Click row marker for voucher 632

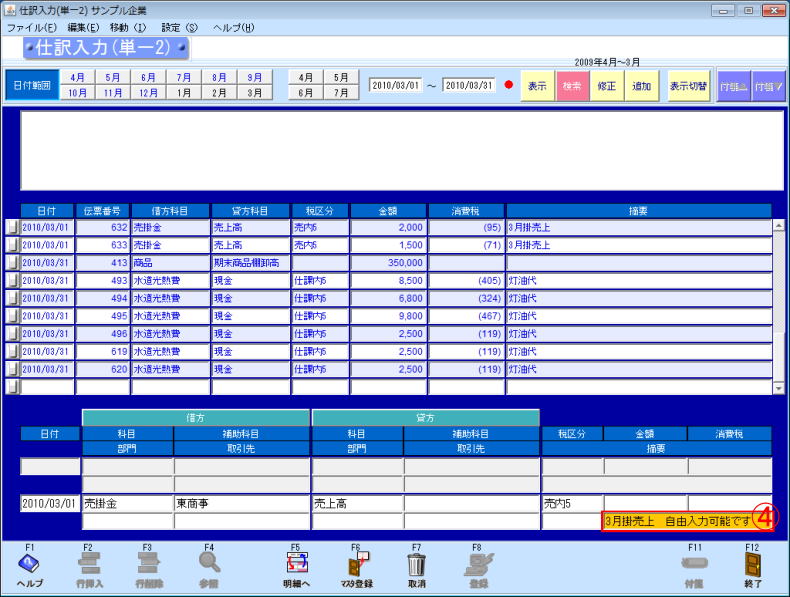point(12,227)
